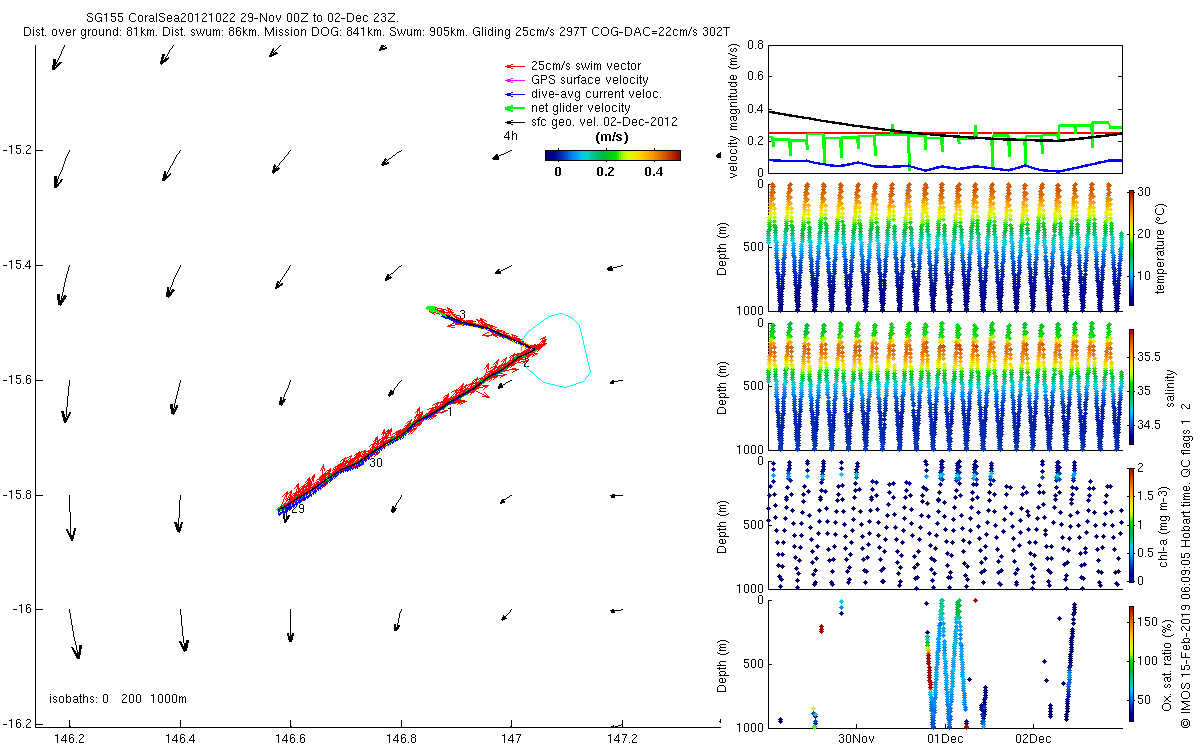The image size is (1200, 750).
Task: Click "sfc geo. vel. 02-Dec-2012" legend label
Action: pyautogui.click(x=604, y=122)
